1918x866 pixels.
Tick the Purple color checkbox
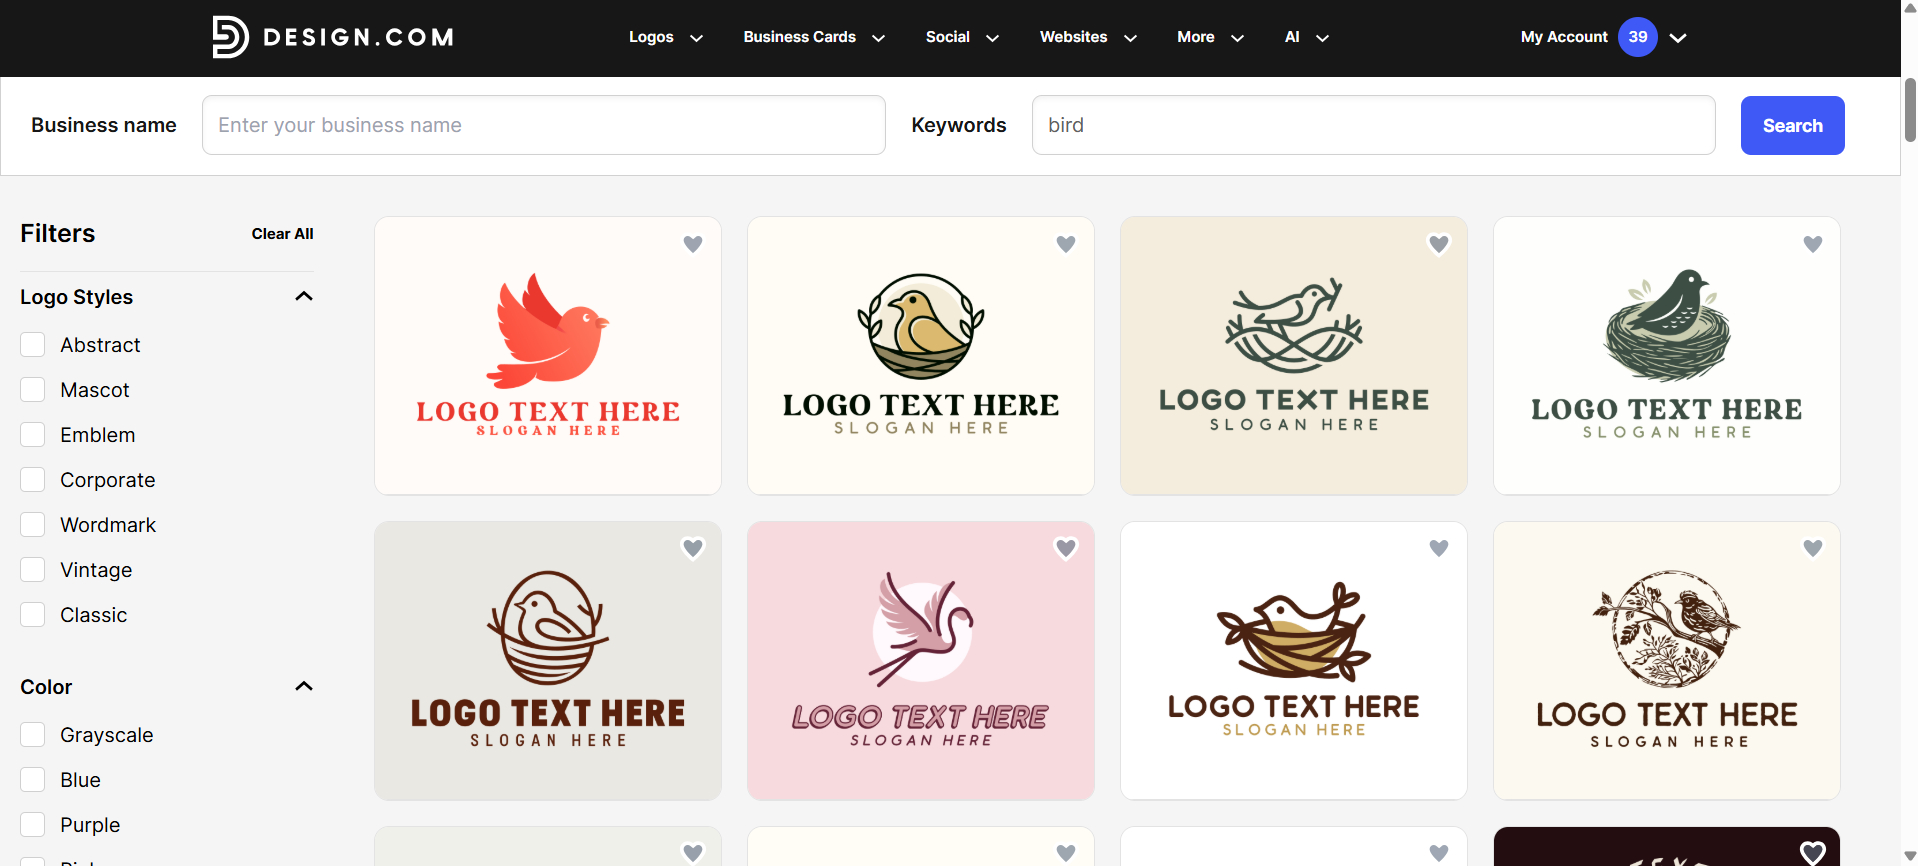pos(33,825)
